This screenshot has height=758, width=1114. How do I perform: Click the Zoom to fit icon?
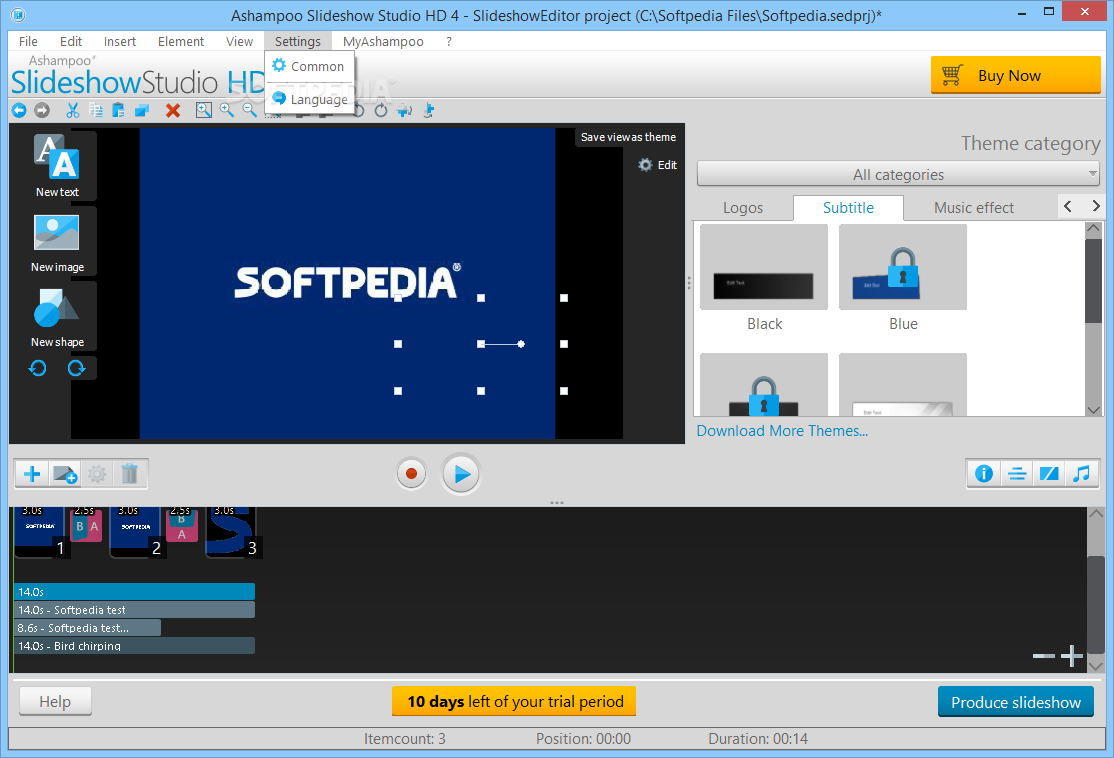[x=204, y=110]
